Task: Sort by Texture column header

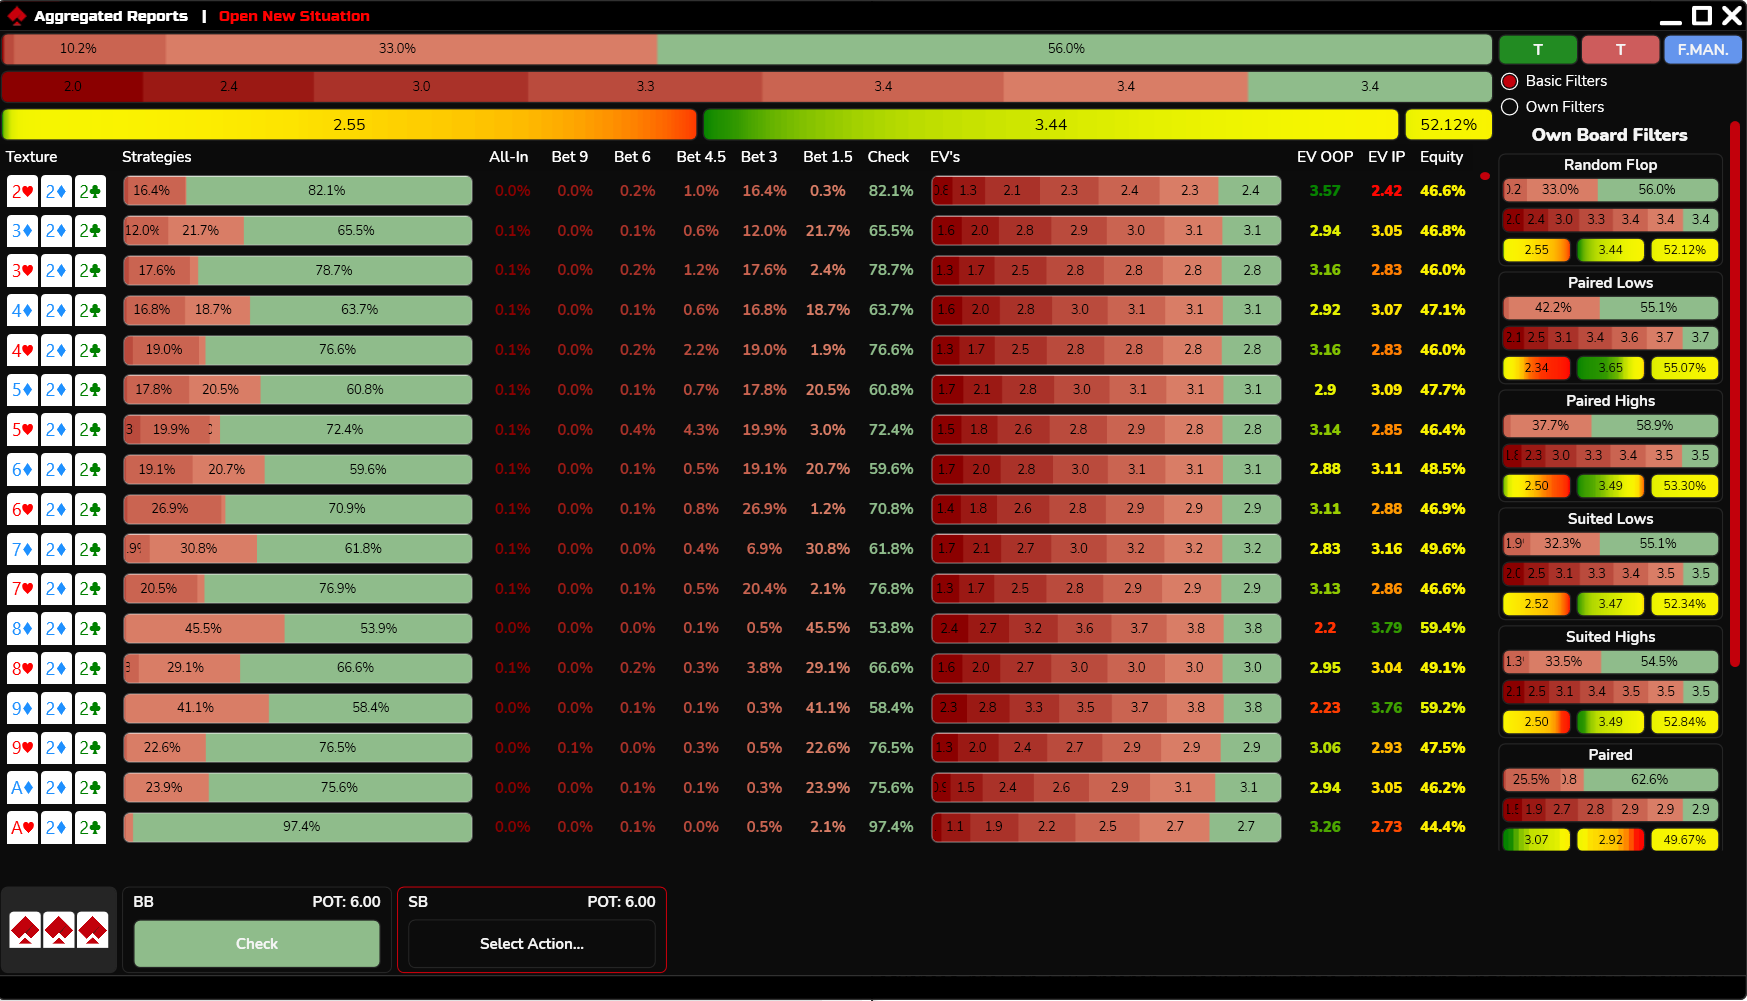Action: pyautogui.click(x=32, y=157)
